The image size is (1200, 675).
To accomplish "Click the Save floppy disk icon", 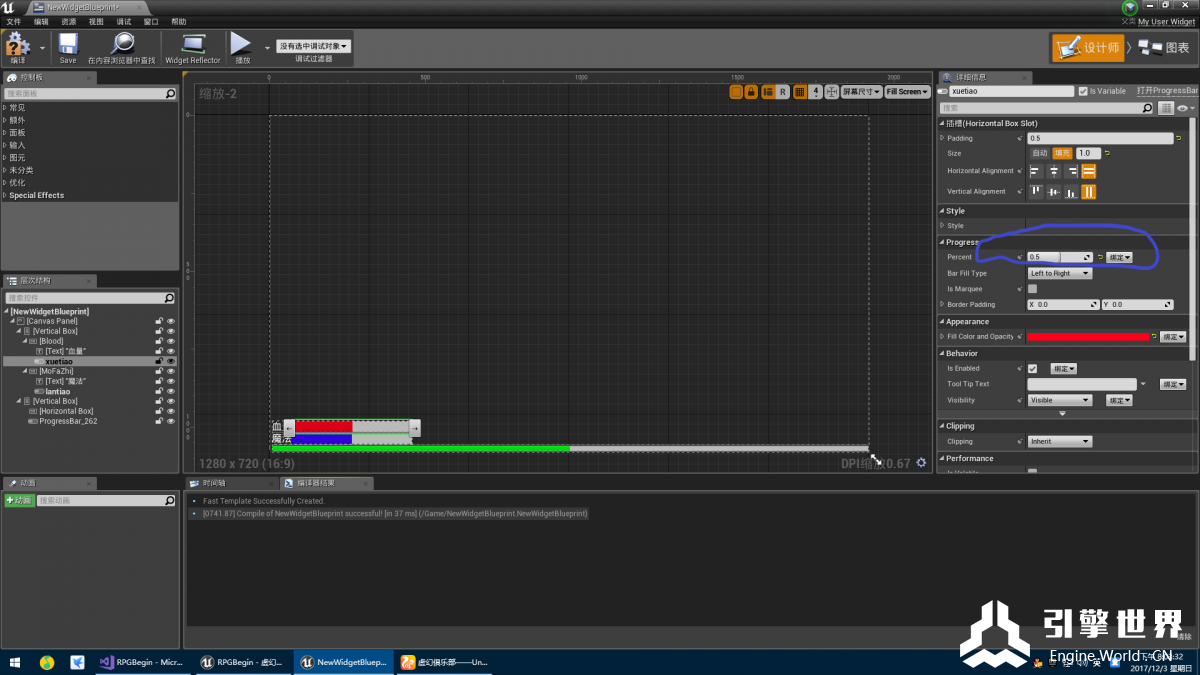I will (68, 45).
